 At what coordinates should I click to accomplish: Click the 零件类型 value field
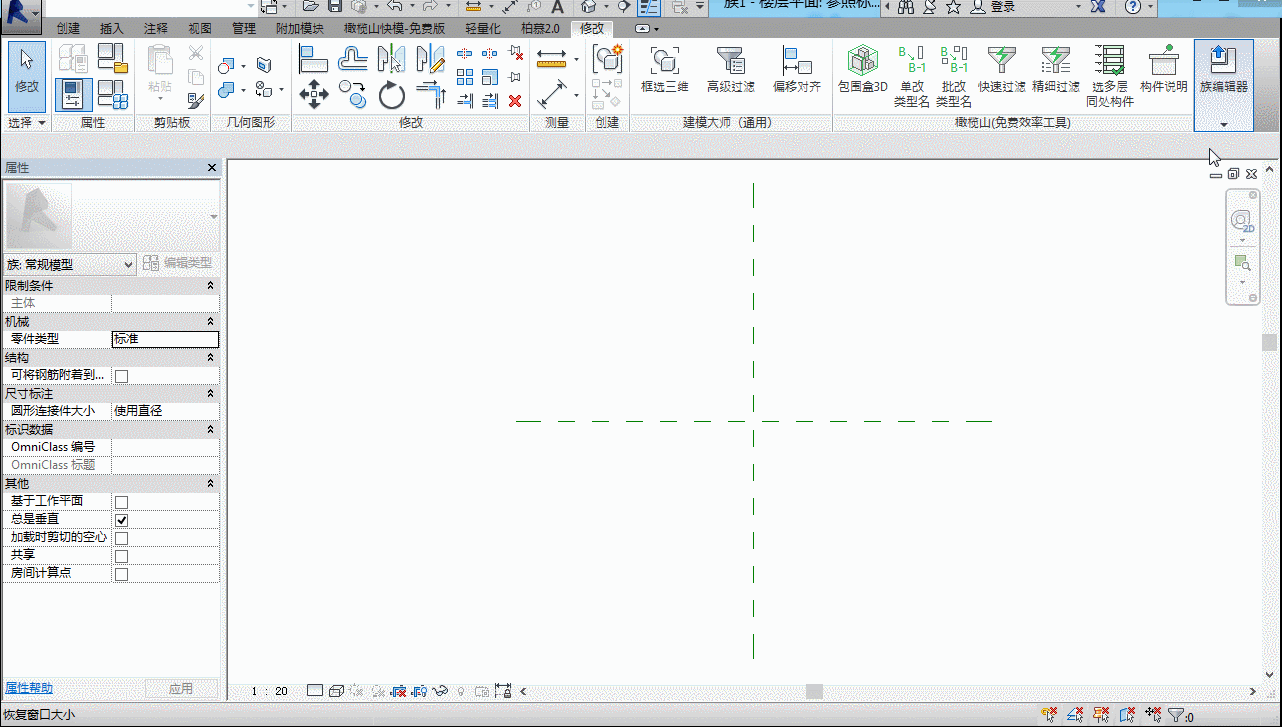coord(165,339)
